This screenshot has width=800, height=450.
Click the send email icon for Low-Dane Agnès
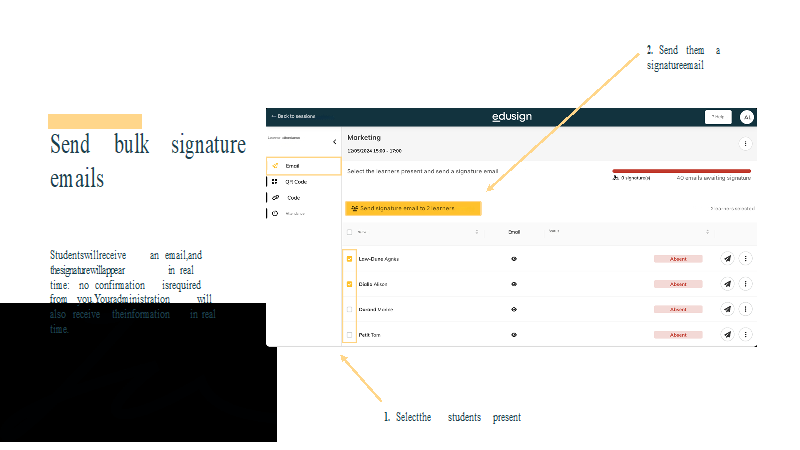[x=727, y=258]
